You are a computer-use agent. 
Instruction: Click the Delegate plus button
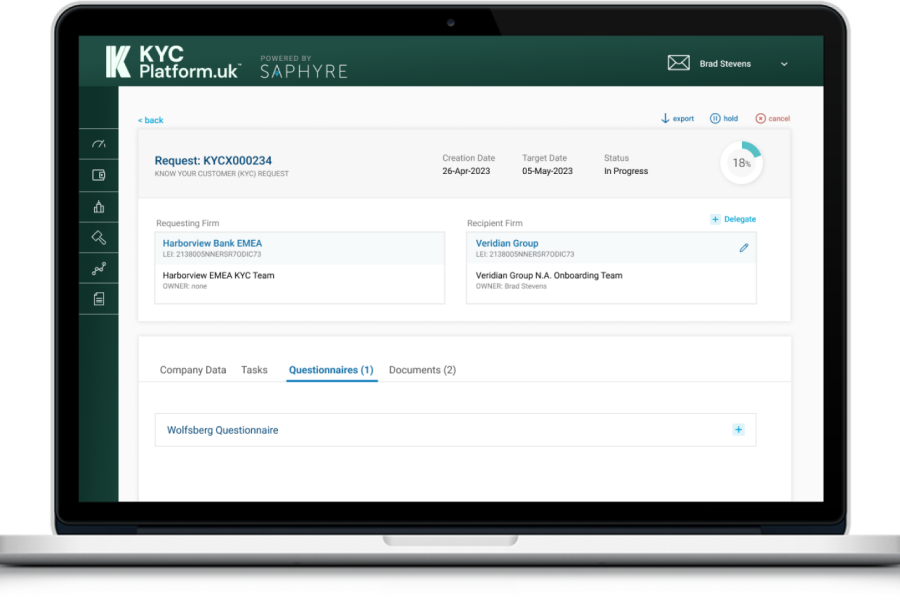pos(733,219)
